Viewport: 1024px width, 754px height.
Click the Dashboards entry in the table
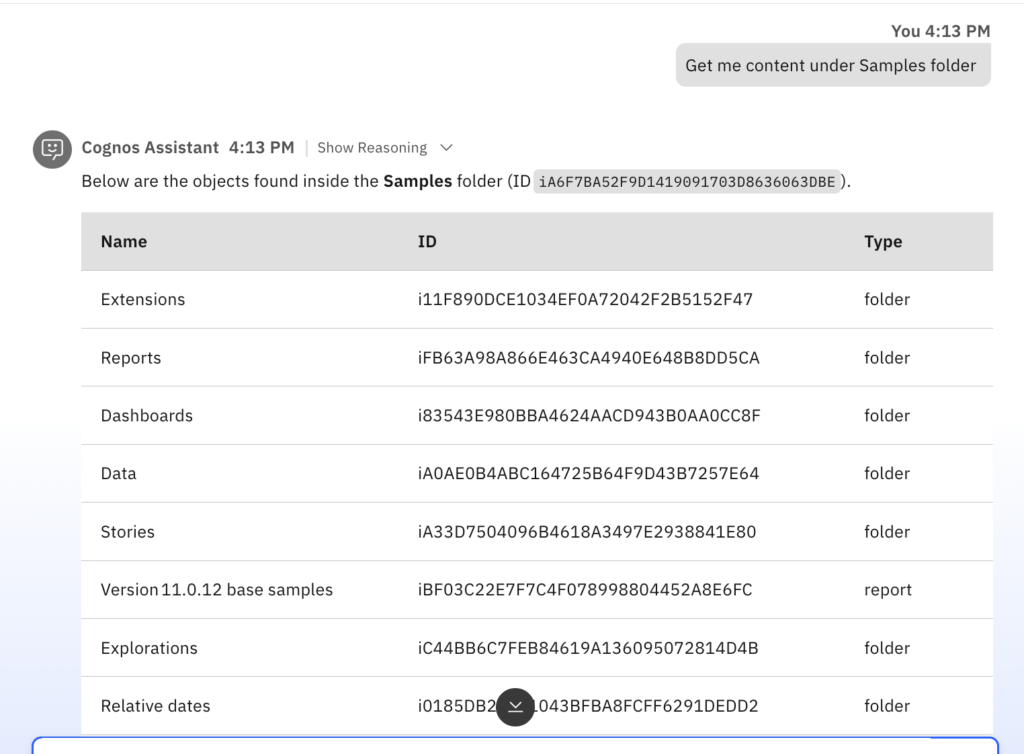(147, 416)
